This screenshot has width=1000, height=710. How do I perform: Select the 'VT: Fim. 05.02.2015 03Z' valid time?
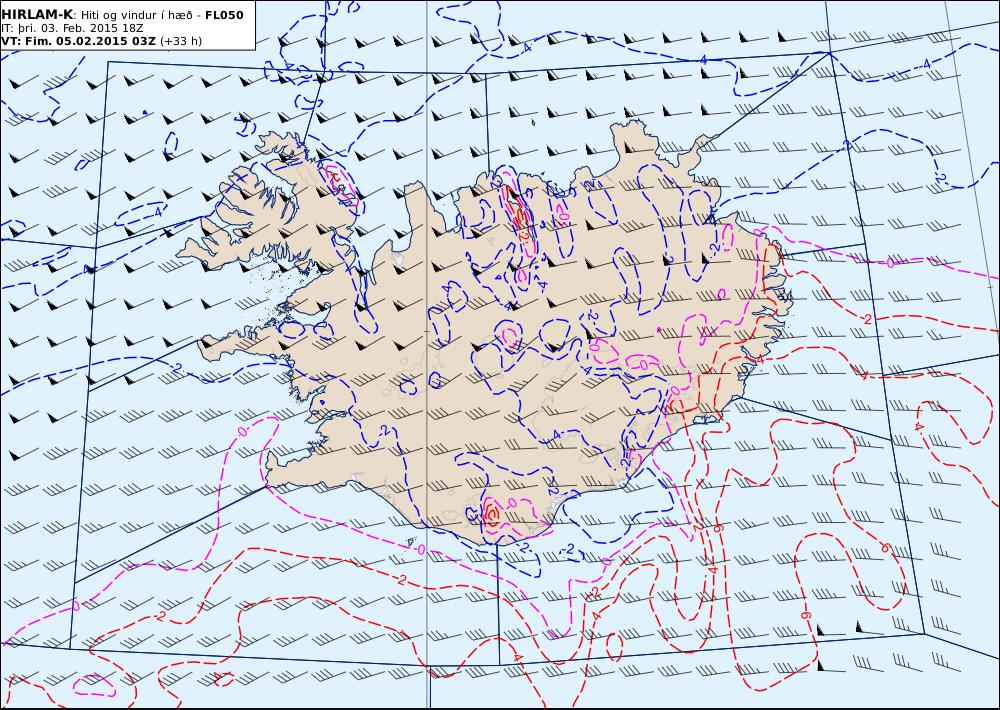pos(78,41)
